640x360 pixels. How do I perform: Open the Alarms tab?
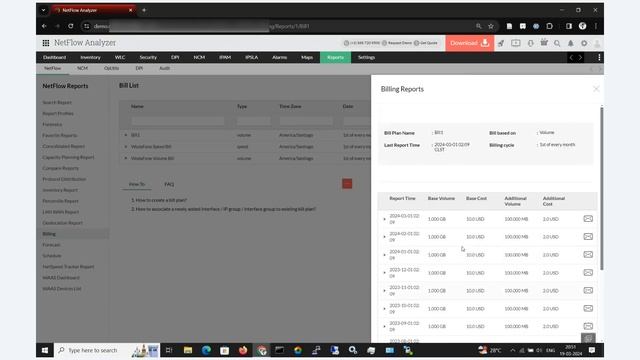pyautogui.click(x=279, y=58)
